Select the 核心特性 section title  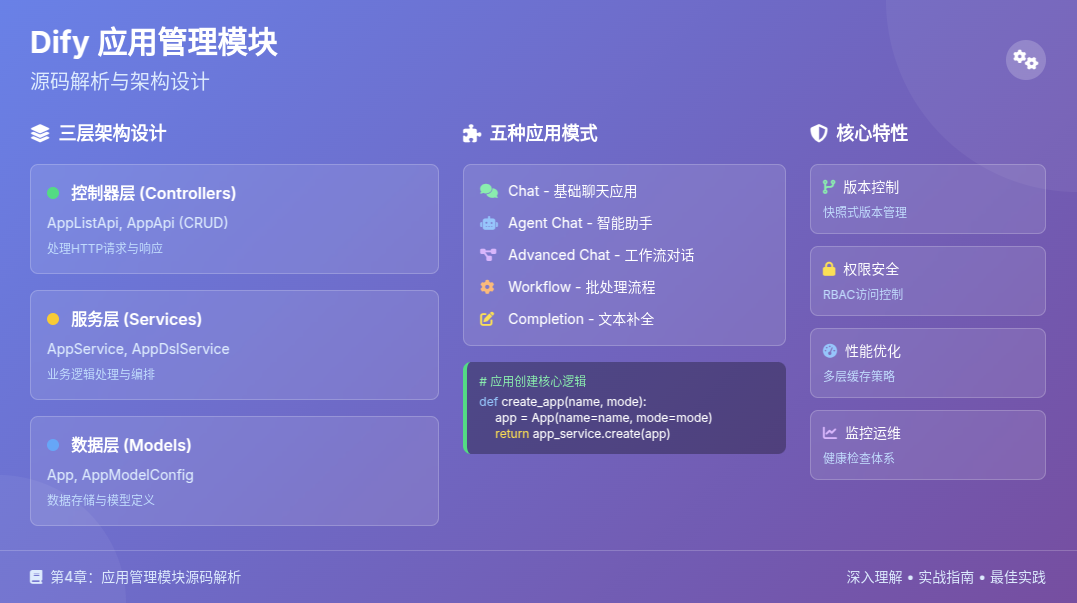(x=872, y=133)
